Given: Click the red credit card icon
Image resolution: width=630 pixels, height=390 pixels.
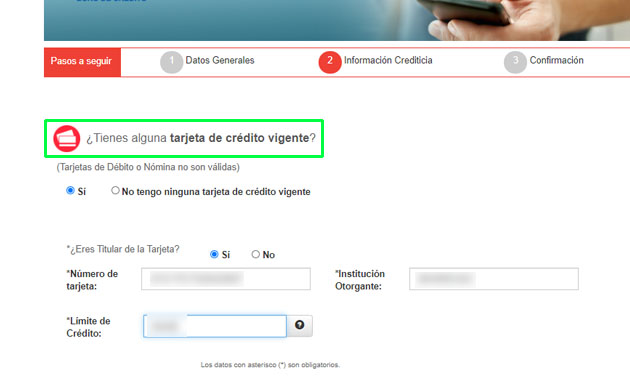Looking at the screenshot, I should click(67, 138).
